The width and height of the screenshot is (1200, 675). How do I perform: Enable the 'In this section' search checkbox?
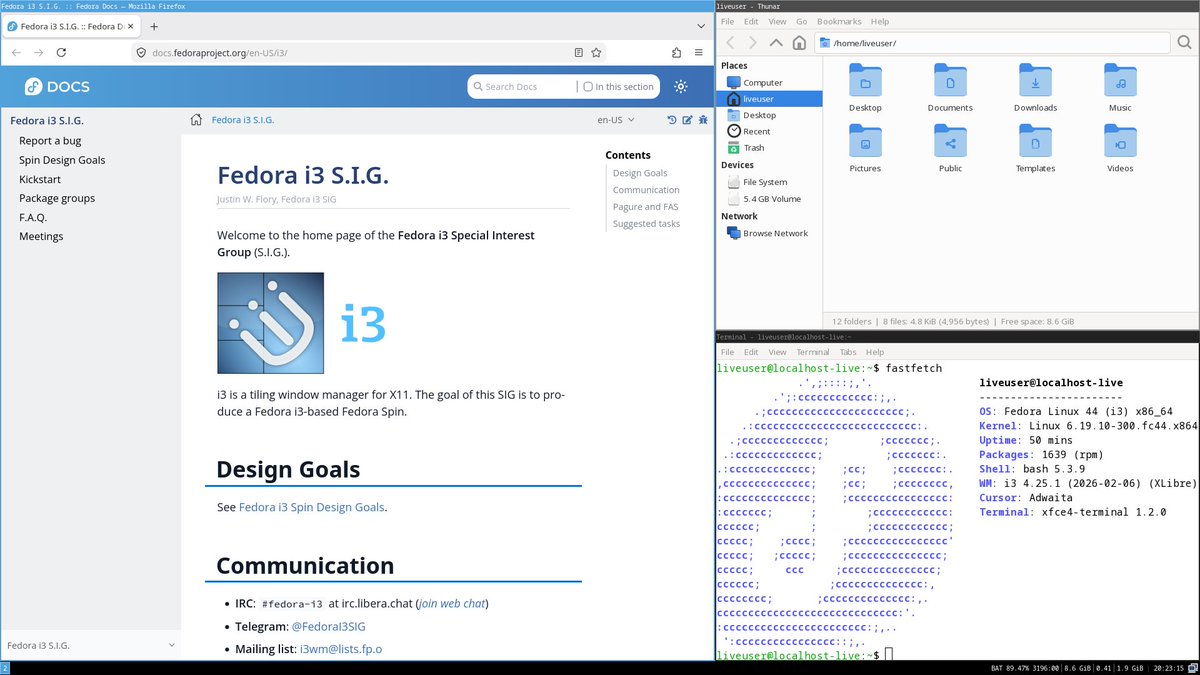coord(588,87)
